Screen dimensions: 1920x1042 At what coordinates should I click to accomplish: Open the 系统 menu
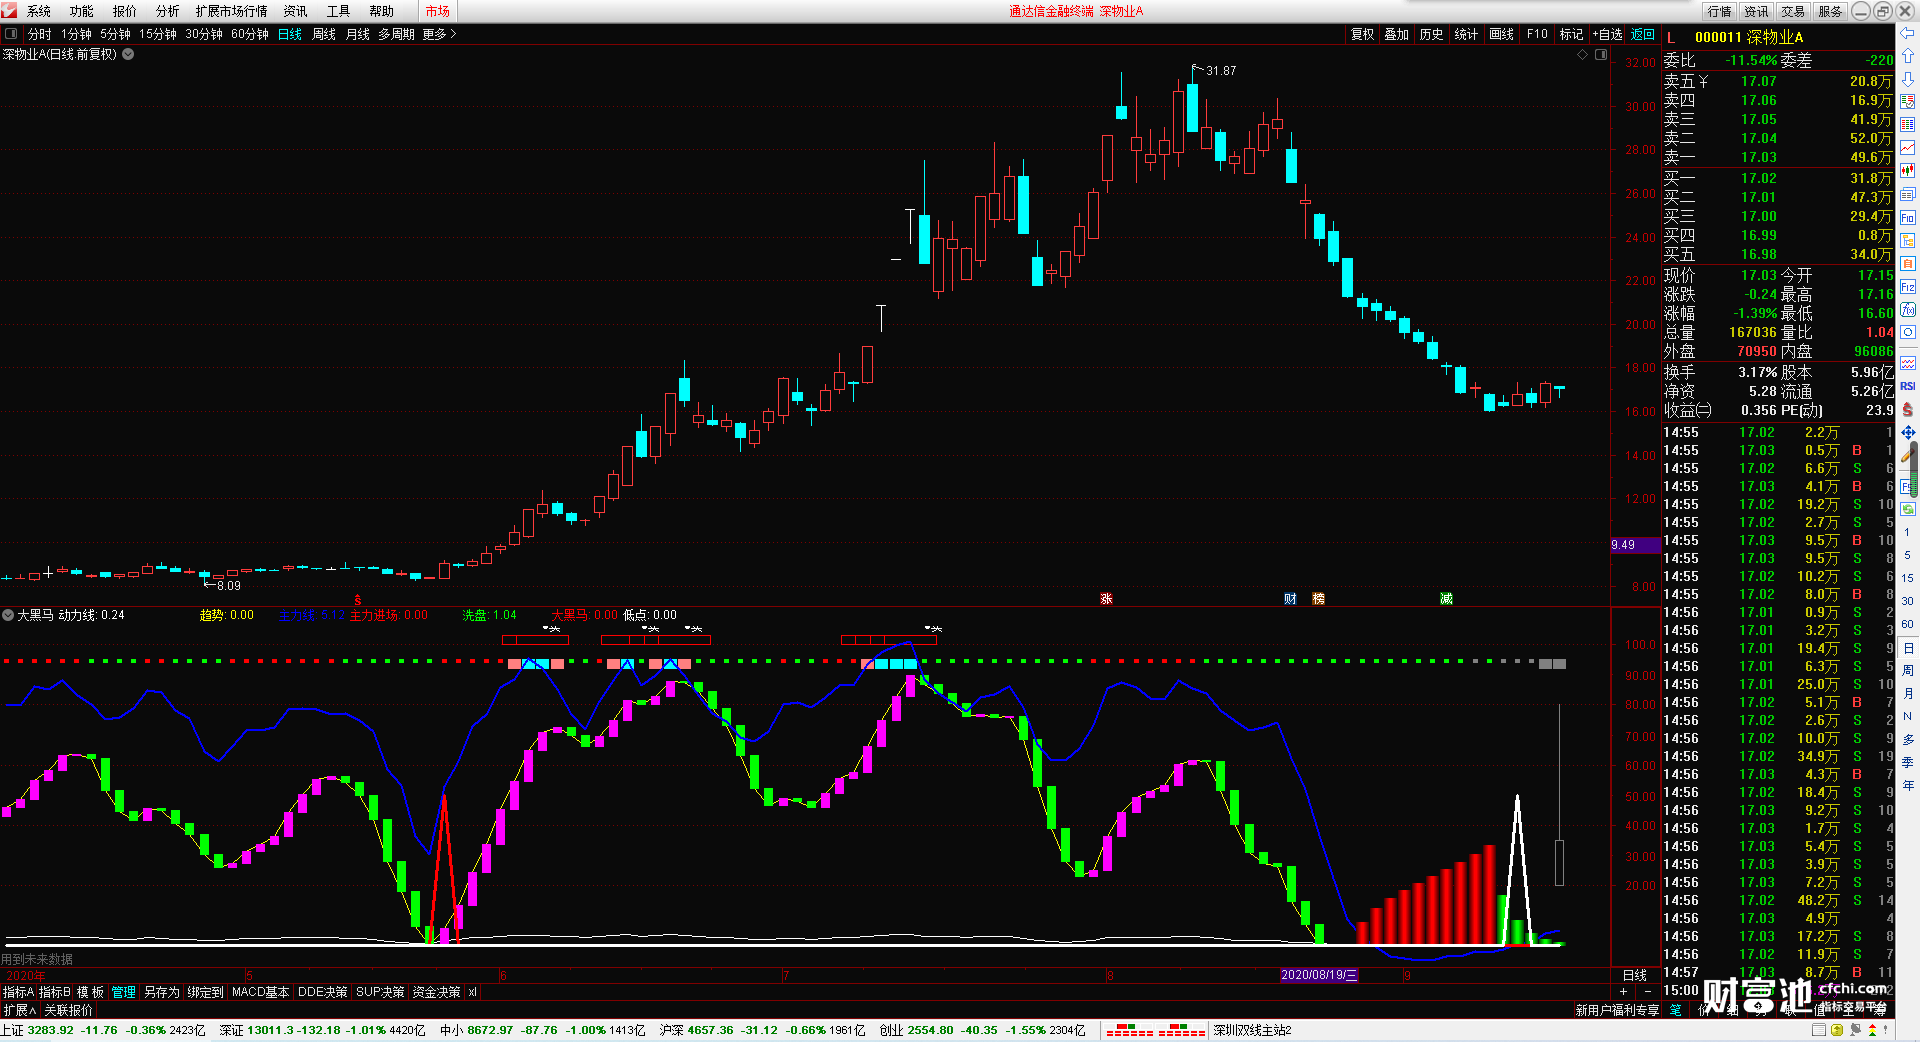tap(39, 11)
